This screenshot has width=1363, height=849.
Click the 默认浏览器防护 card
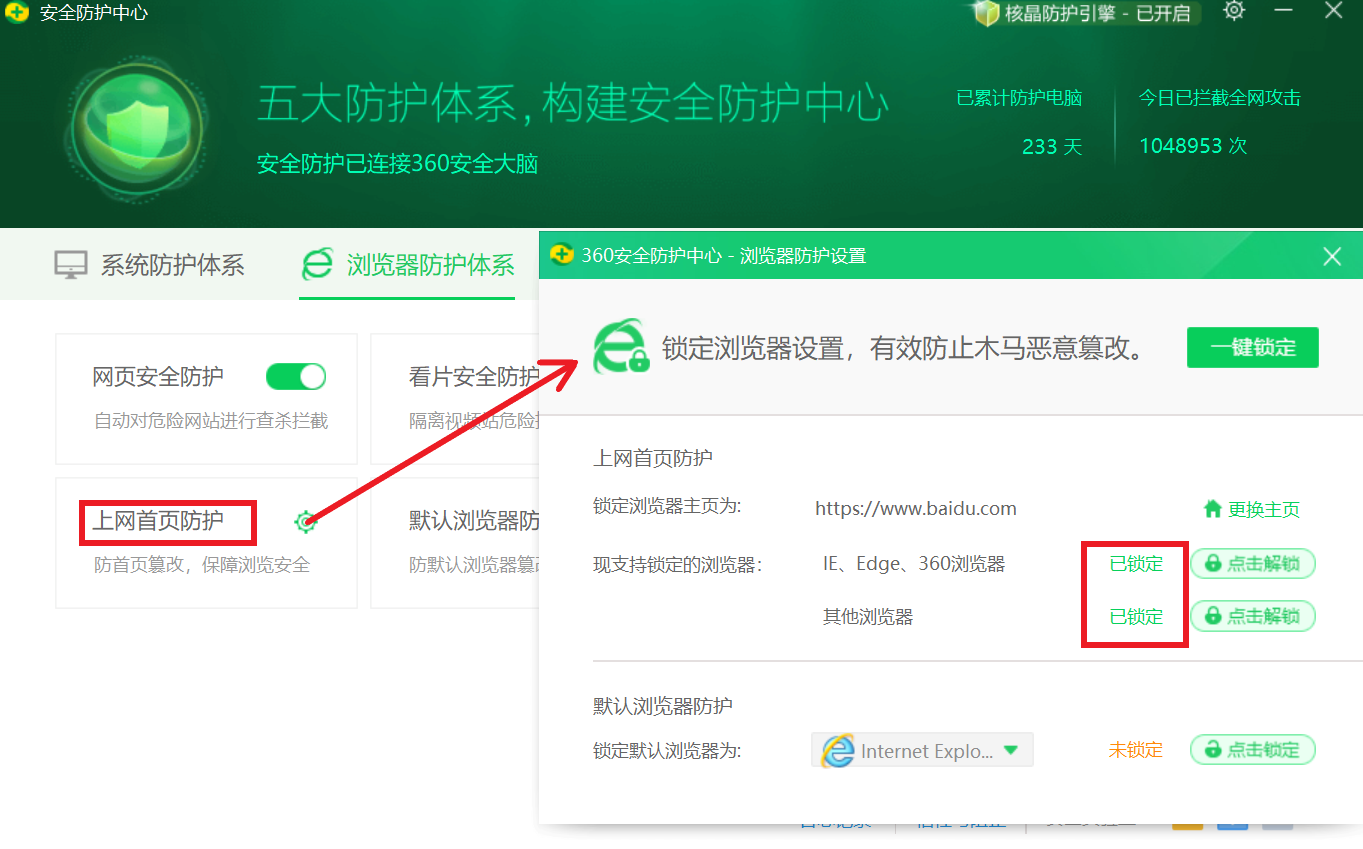(x=455, y=542)
